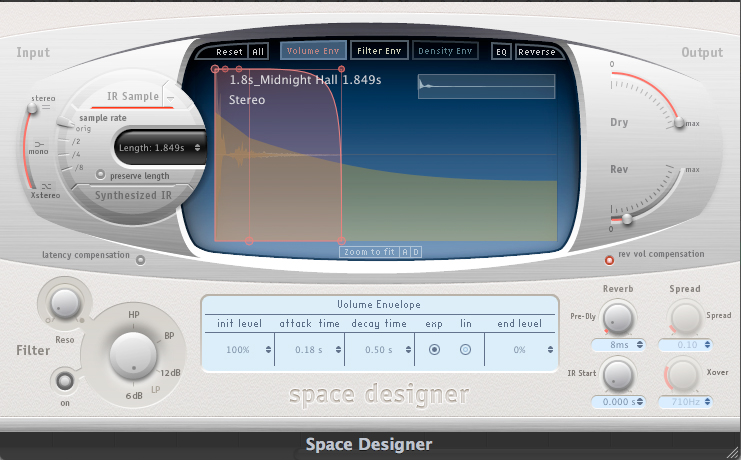
Task: Select HP filter mode
Action: click(x=134, y=314)
